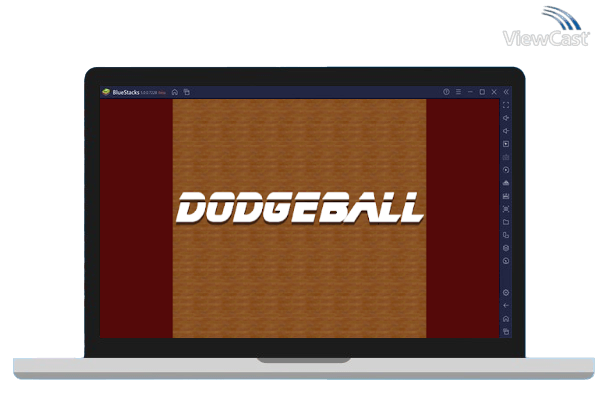Click the Install APK sidebar icon
The height and width of the screenshot is (414, 602).
click(x=506, y=183)
